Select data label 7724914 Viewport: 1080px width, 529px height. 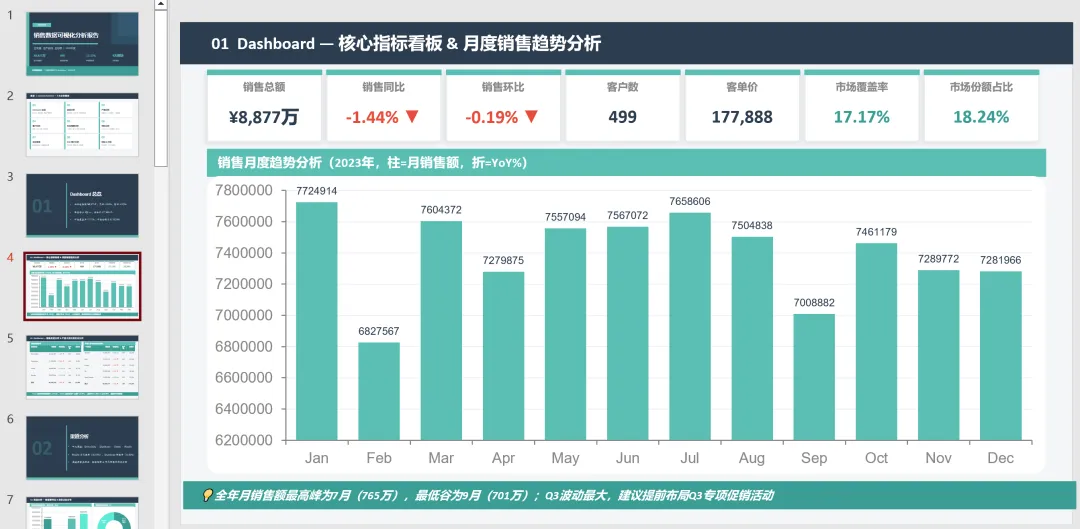317,191
